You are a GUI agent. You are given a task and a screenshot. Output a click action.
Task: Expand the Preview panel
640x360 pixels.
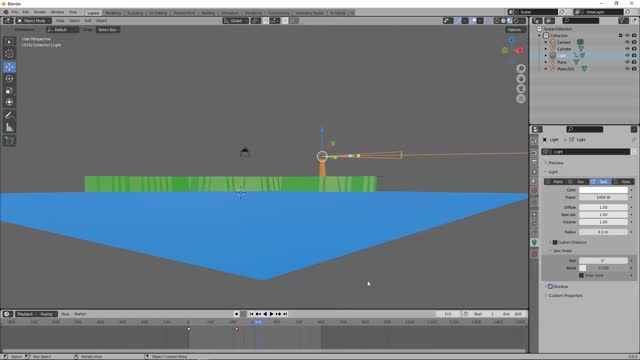555,163
